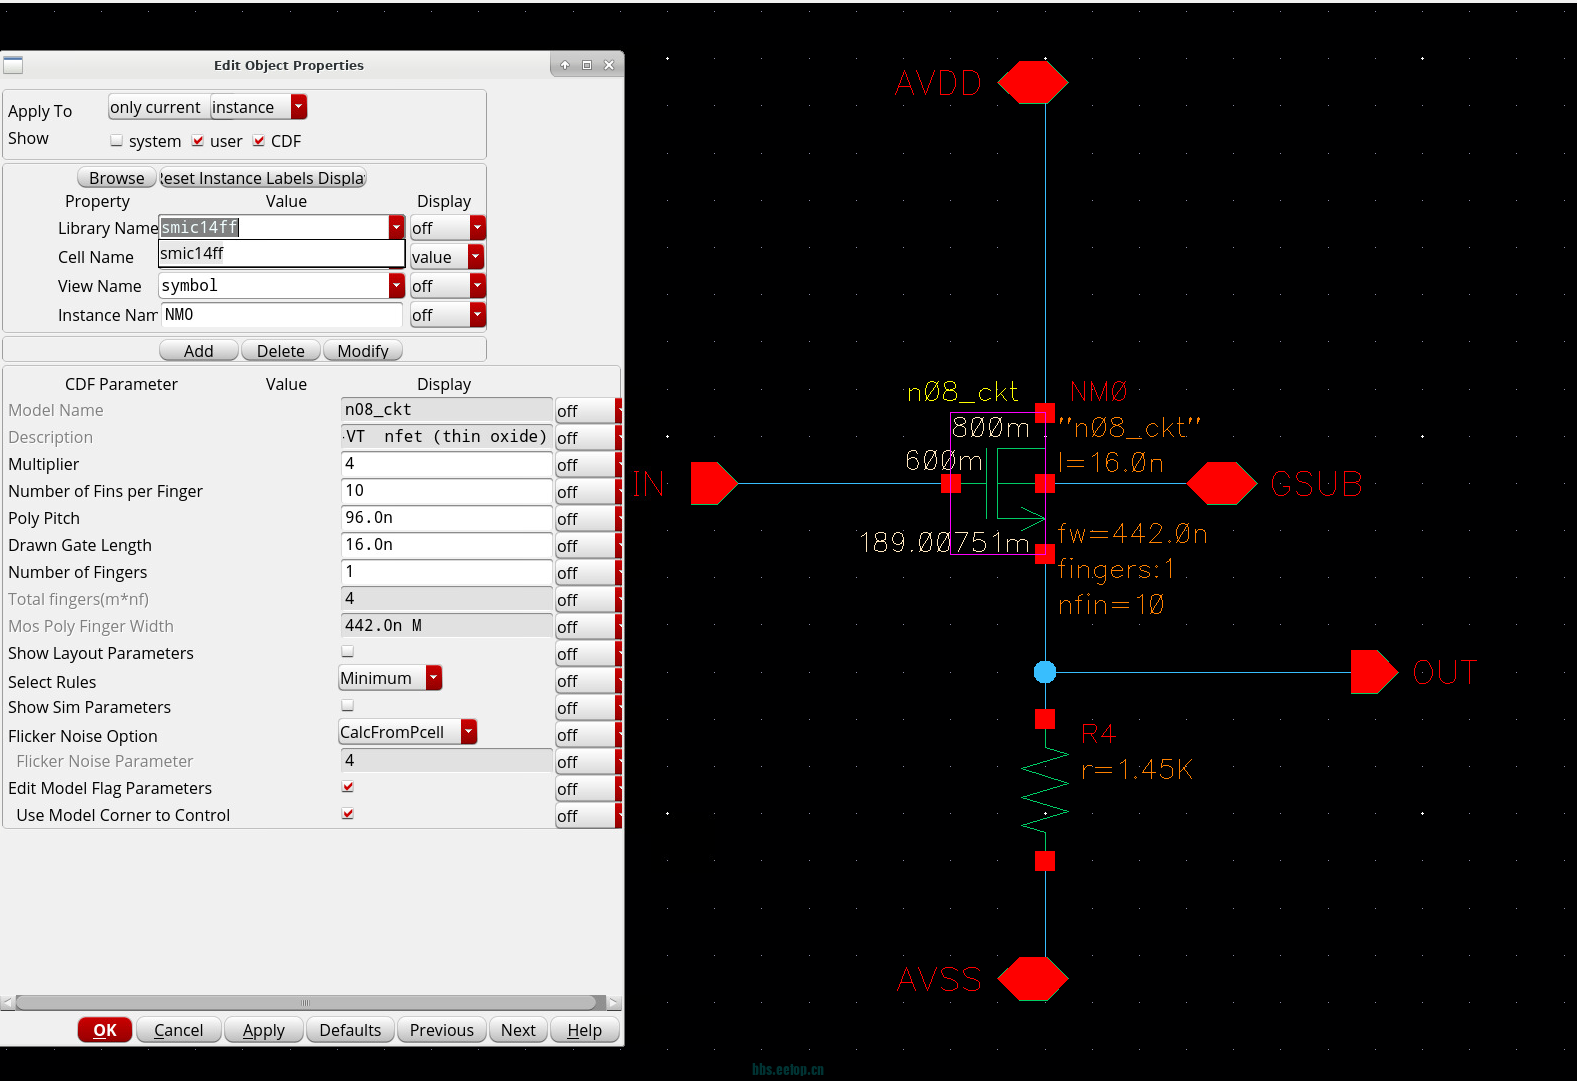This screenshot has width=1577, height=1081.
Task: Open View Name display dropdown
Action: click(x=447, y=286)
